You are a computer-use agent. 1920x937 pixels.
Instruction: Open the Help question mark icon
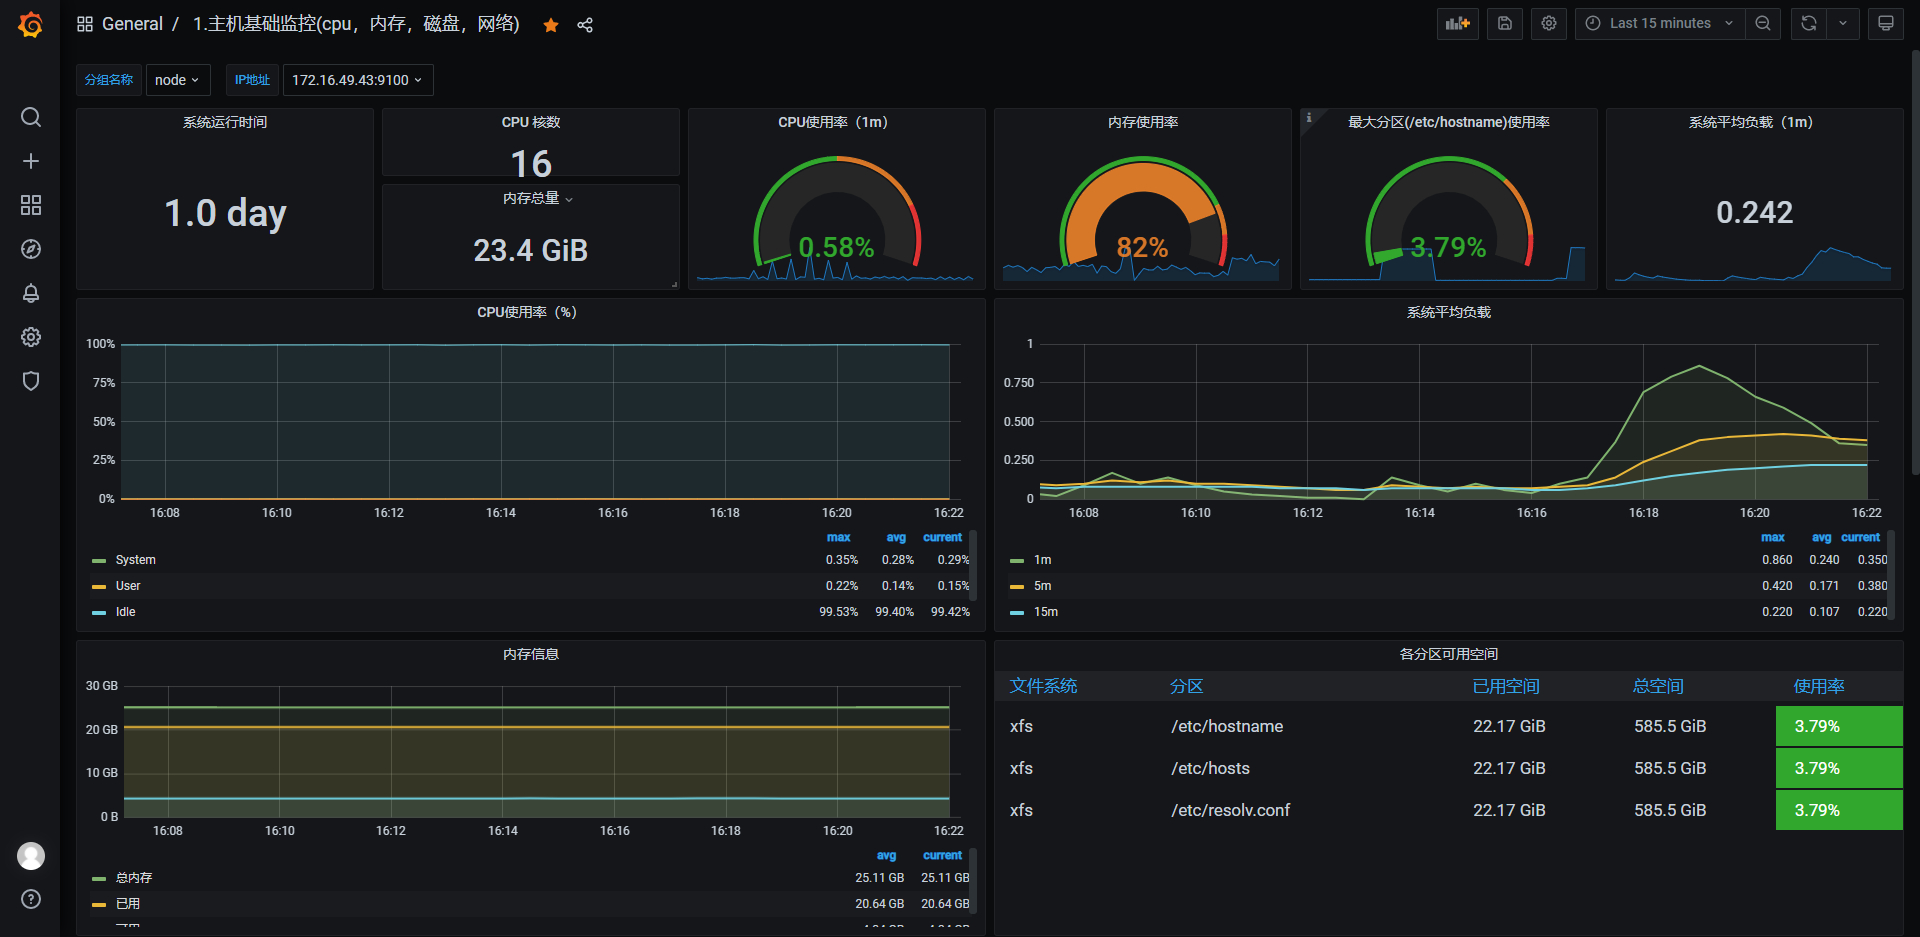tap(31, 899)
